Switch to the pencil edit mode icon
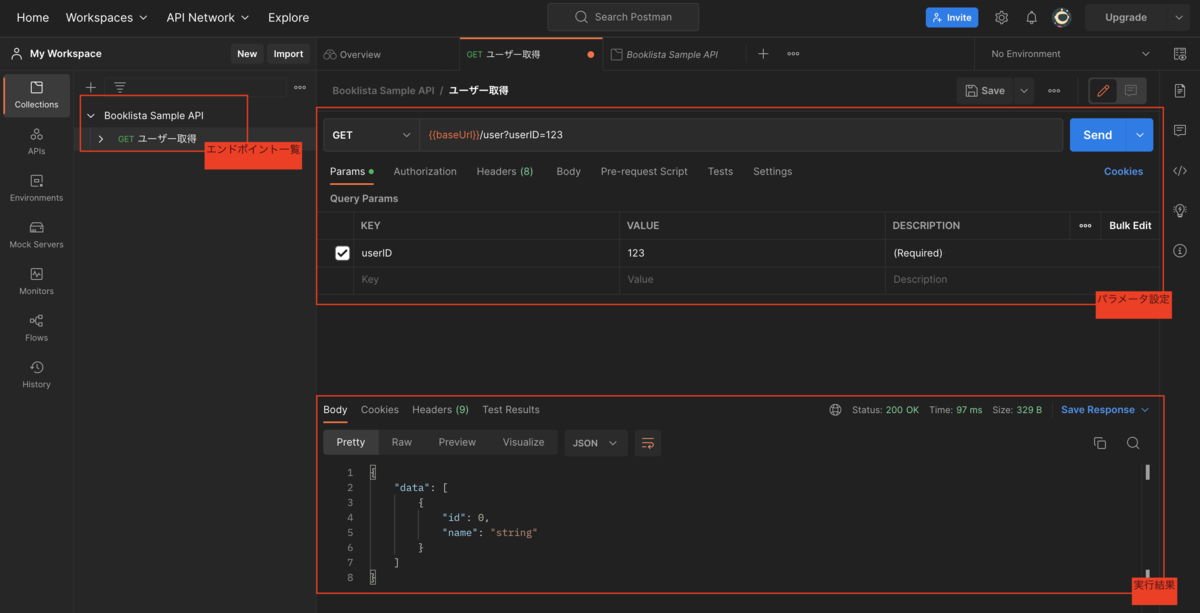This screenshot has height=613, width=1200. pos(1103,90)
